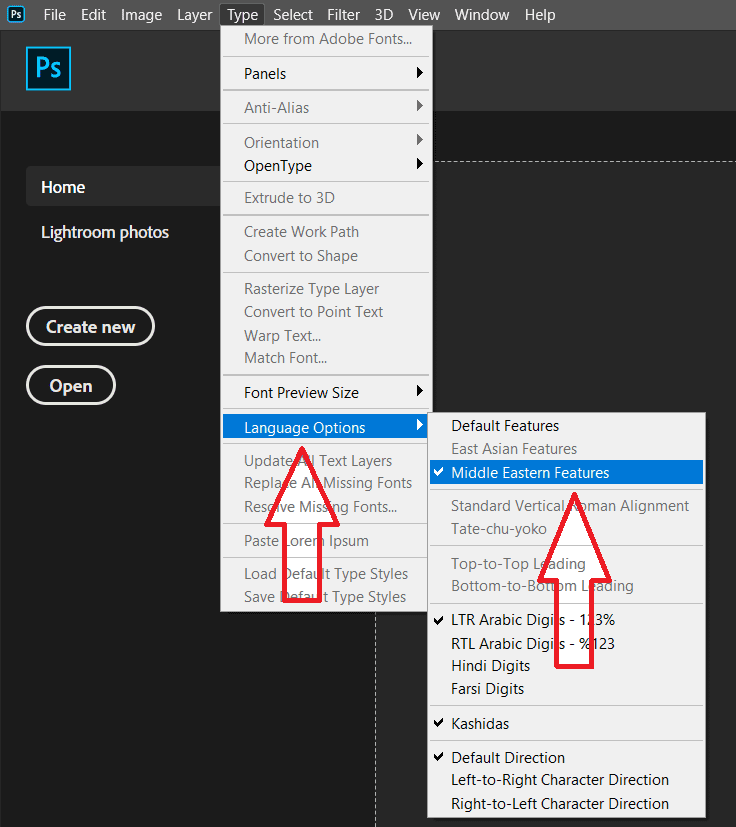The image size is (736, 827).
Task: Select Default Direction
Action: (x=567, y=758)
